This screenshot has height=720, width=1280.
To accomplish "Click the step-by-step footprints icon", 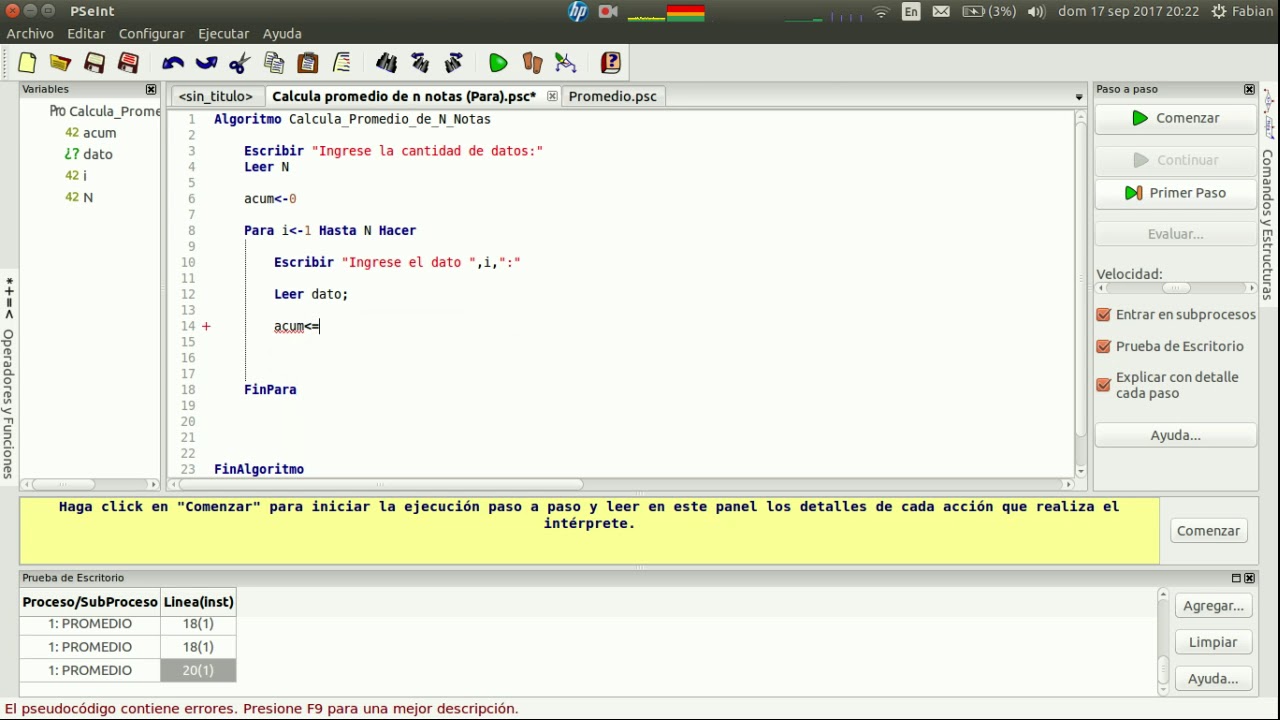I will (x=532, y=63).
